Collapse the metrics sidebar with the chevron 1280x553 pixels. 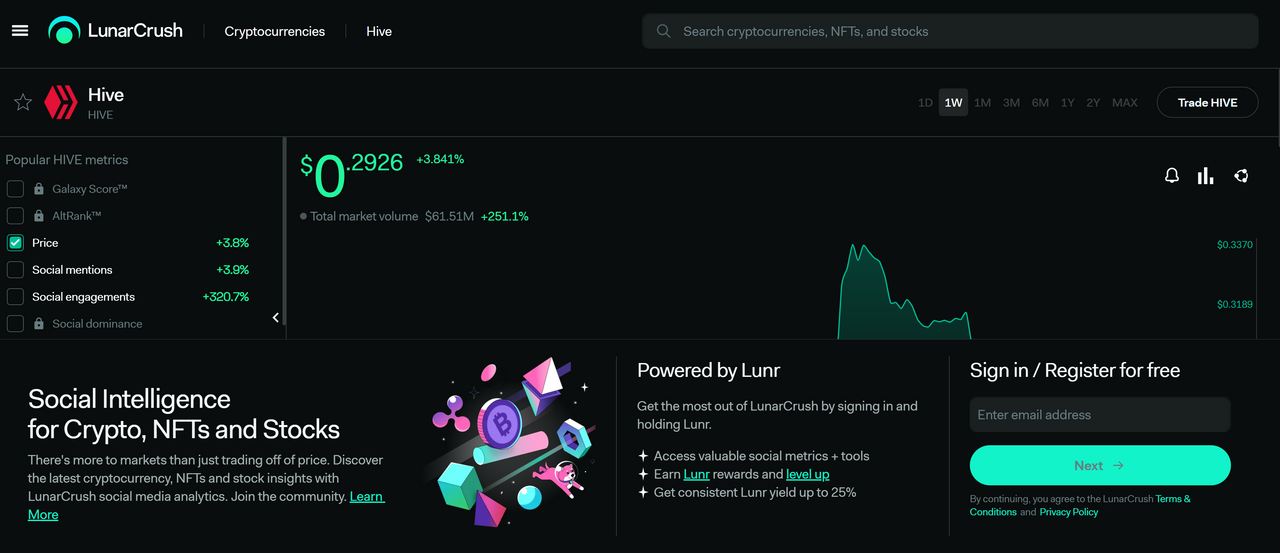tap(276, 318)
